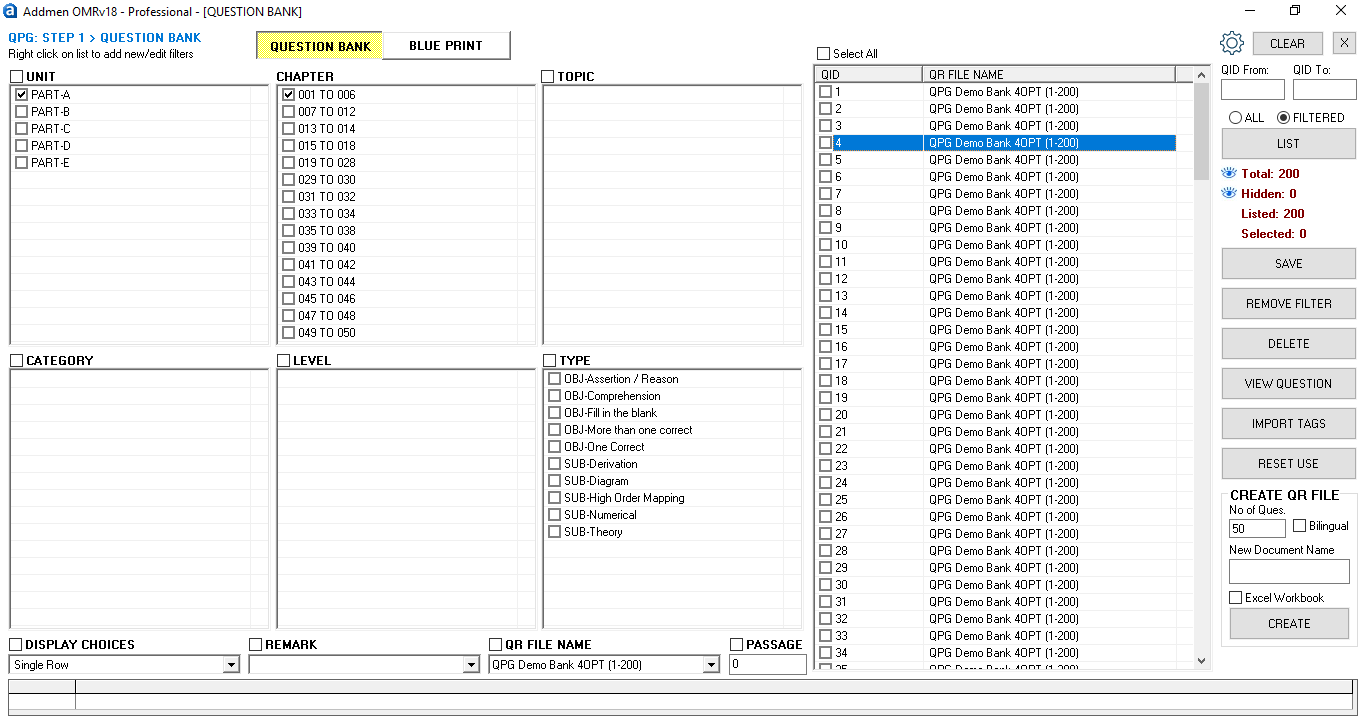Check the OBJ-One Correct type checkbox
The image size is (1366, 728).
pyautogui.click(x=555, y=446)
